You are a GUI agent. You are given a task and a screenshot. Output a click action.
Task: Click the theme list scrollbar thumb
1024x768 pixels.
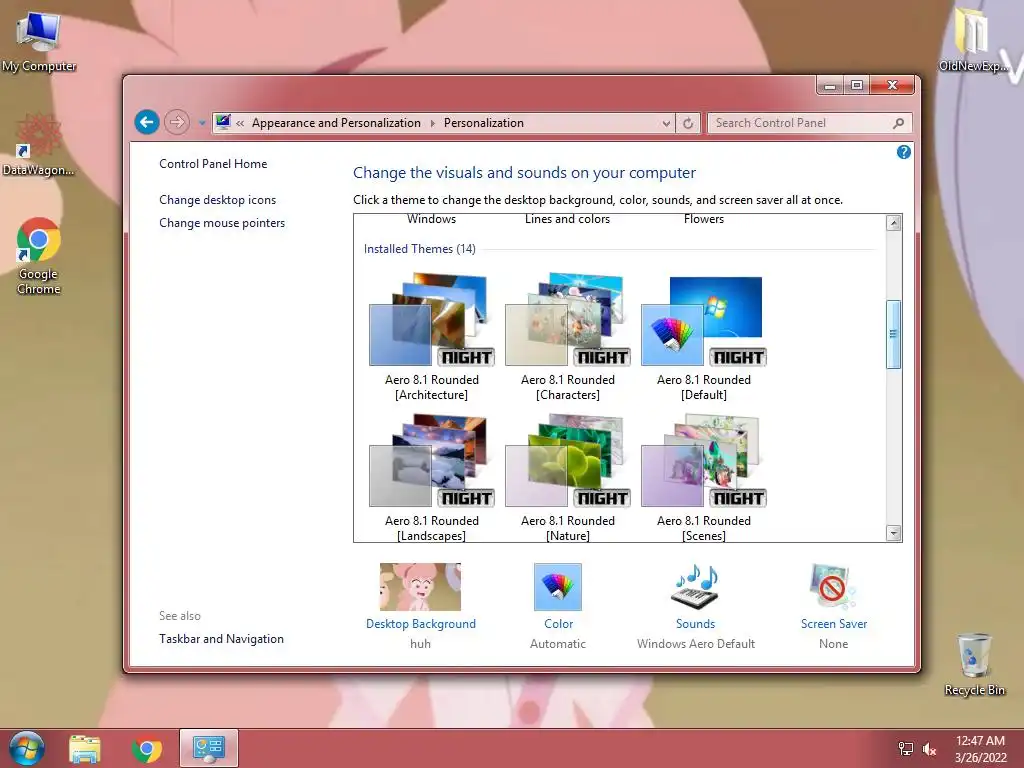893,334
